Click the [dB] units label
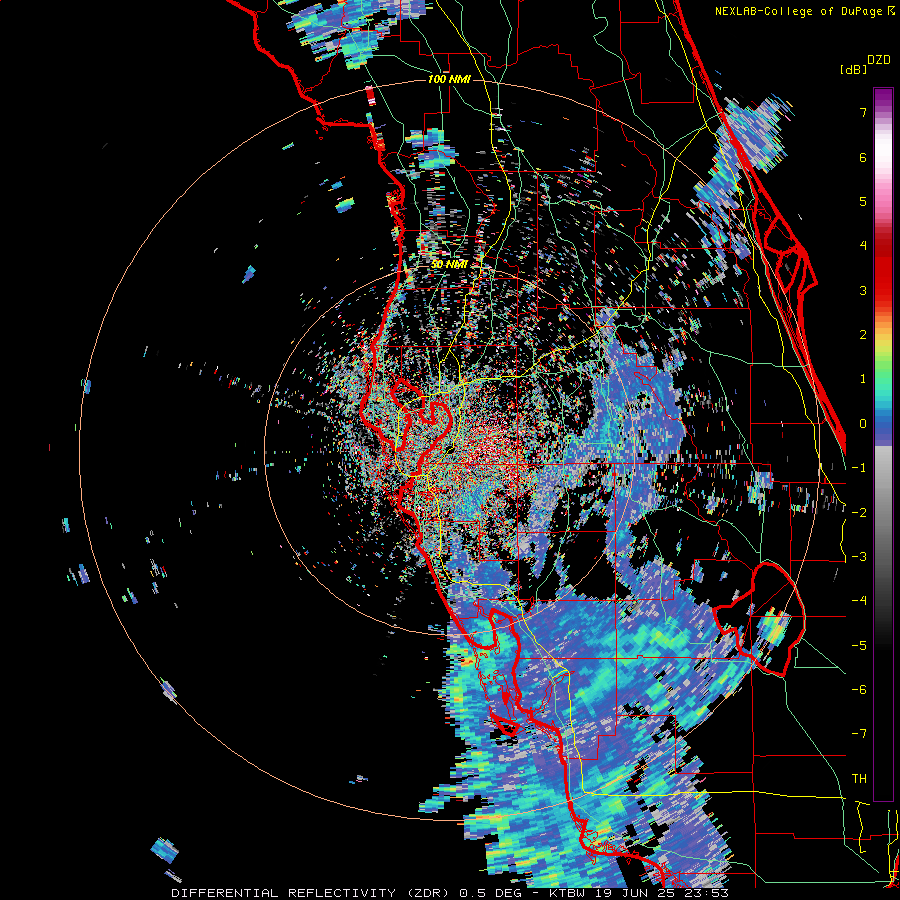The height and width of the screenshot is (900, 900). pos(854,69)
